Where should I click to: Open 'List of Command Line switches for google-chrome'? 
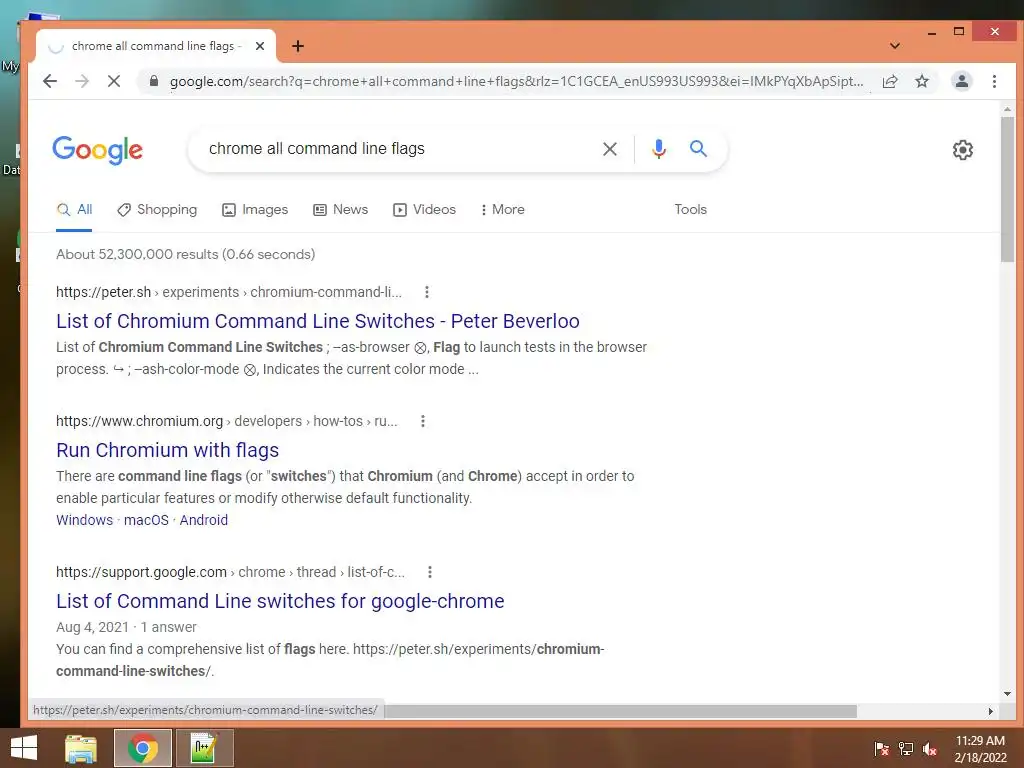(280, 601)
